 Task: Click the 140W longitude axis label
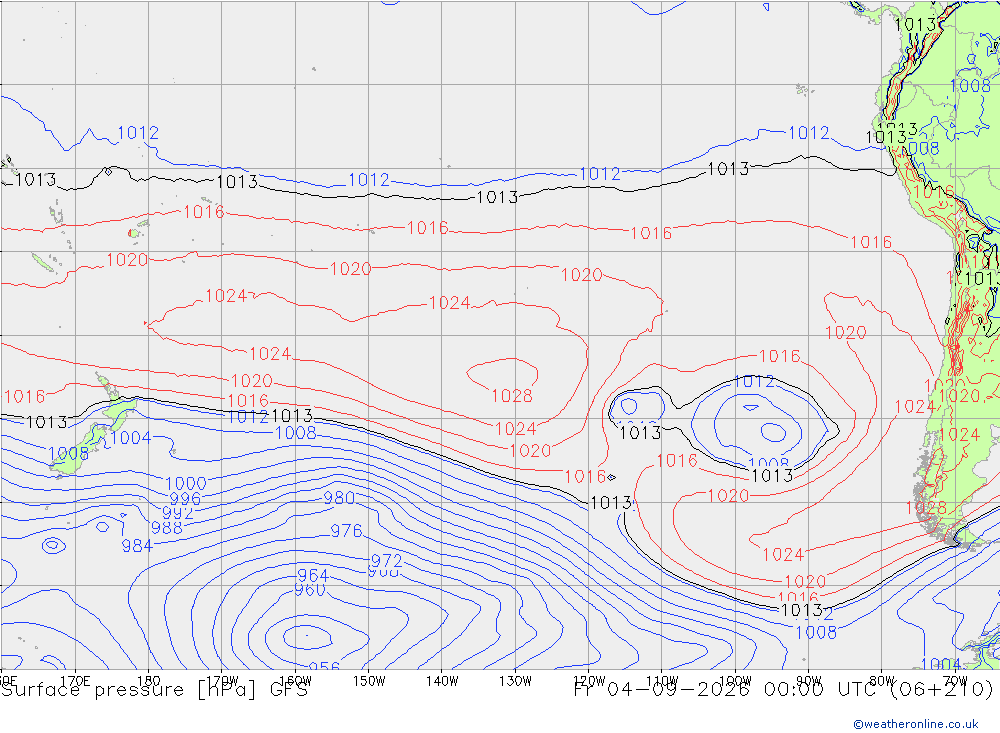[x=442, y=681]
